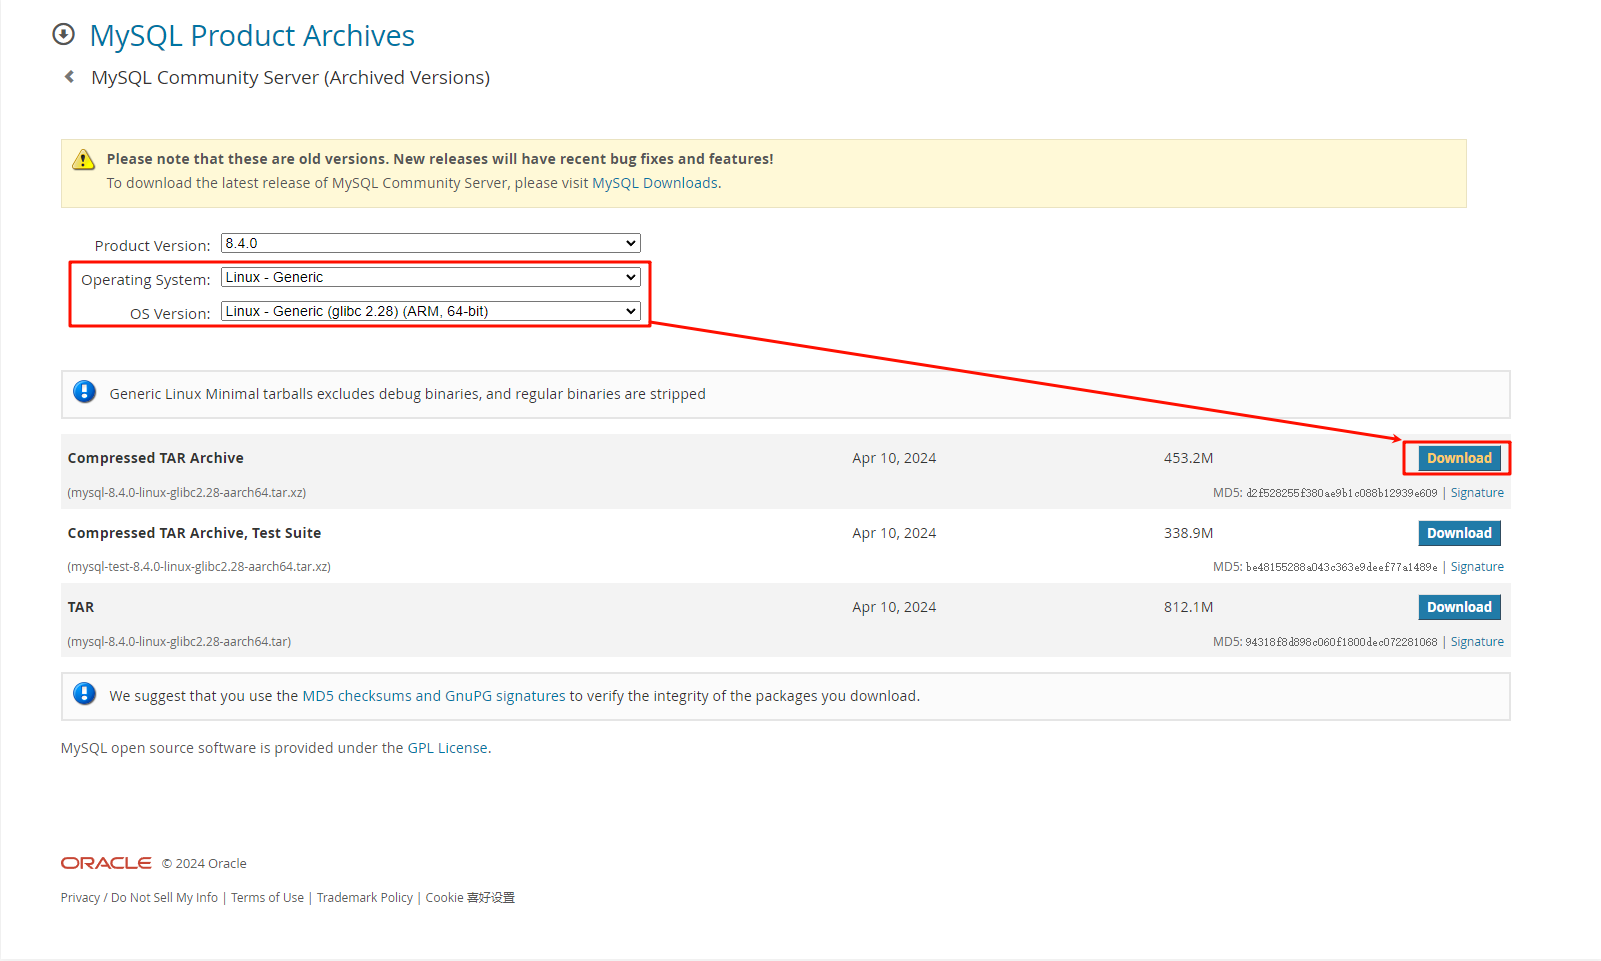Click the 338.9M file size
This screenshot has height=961, width=1601.
click(1188, 533)
